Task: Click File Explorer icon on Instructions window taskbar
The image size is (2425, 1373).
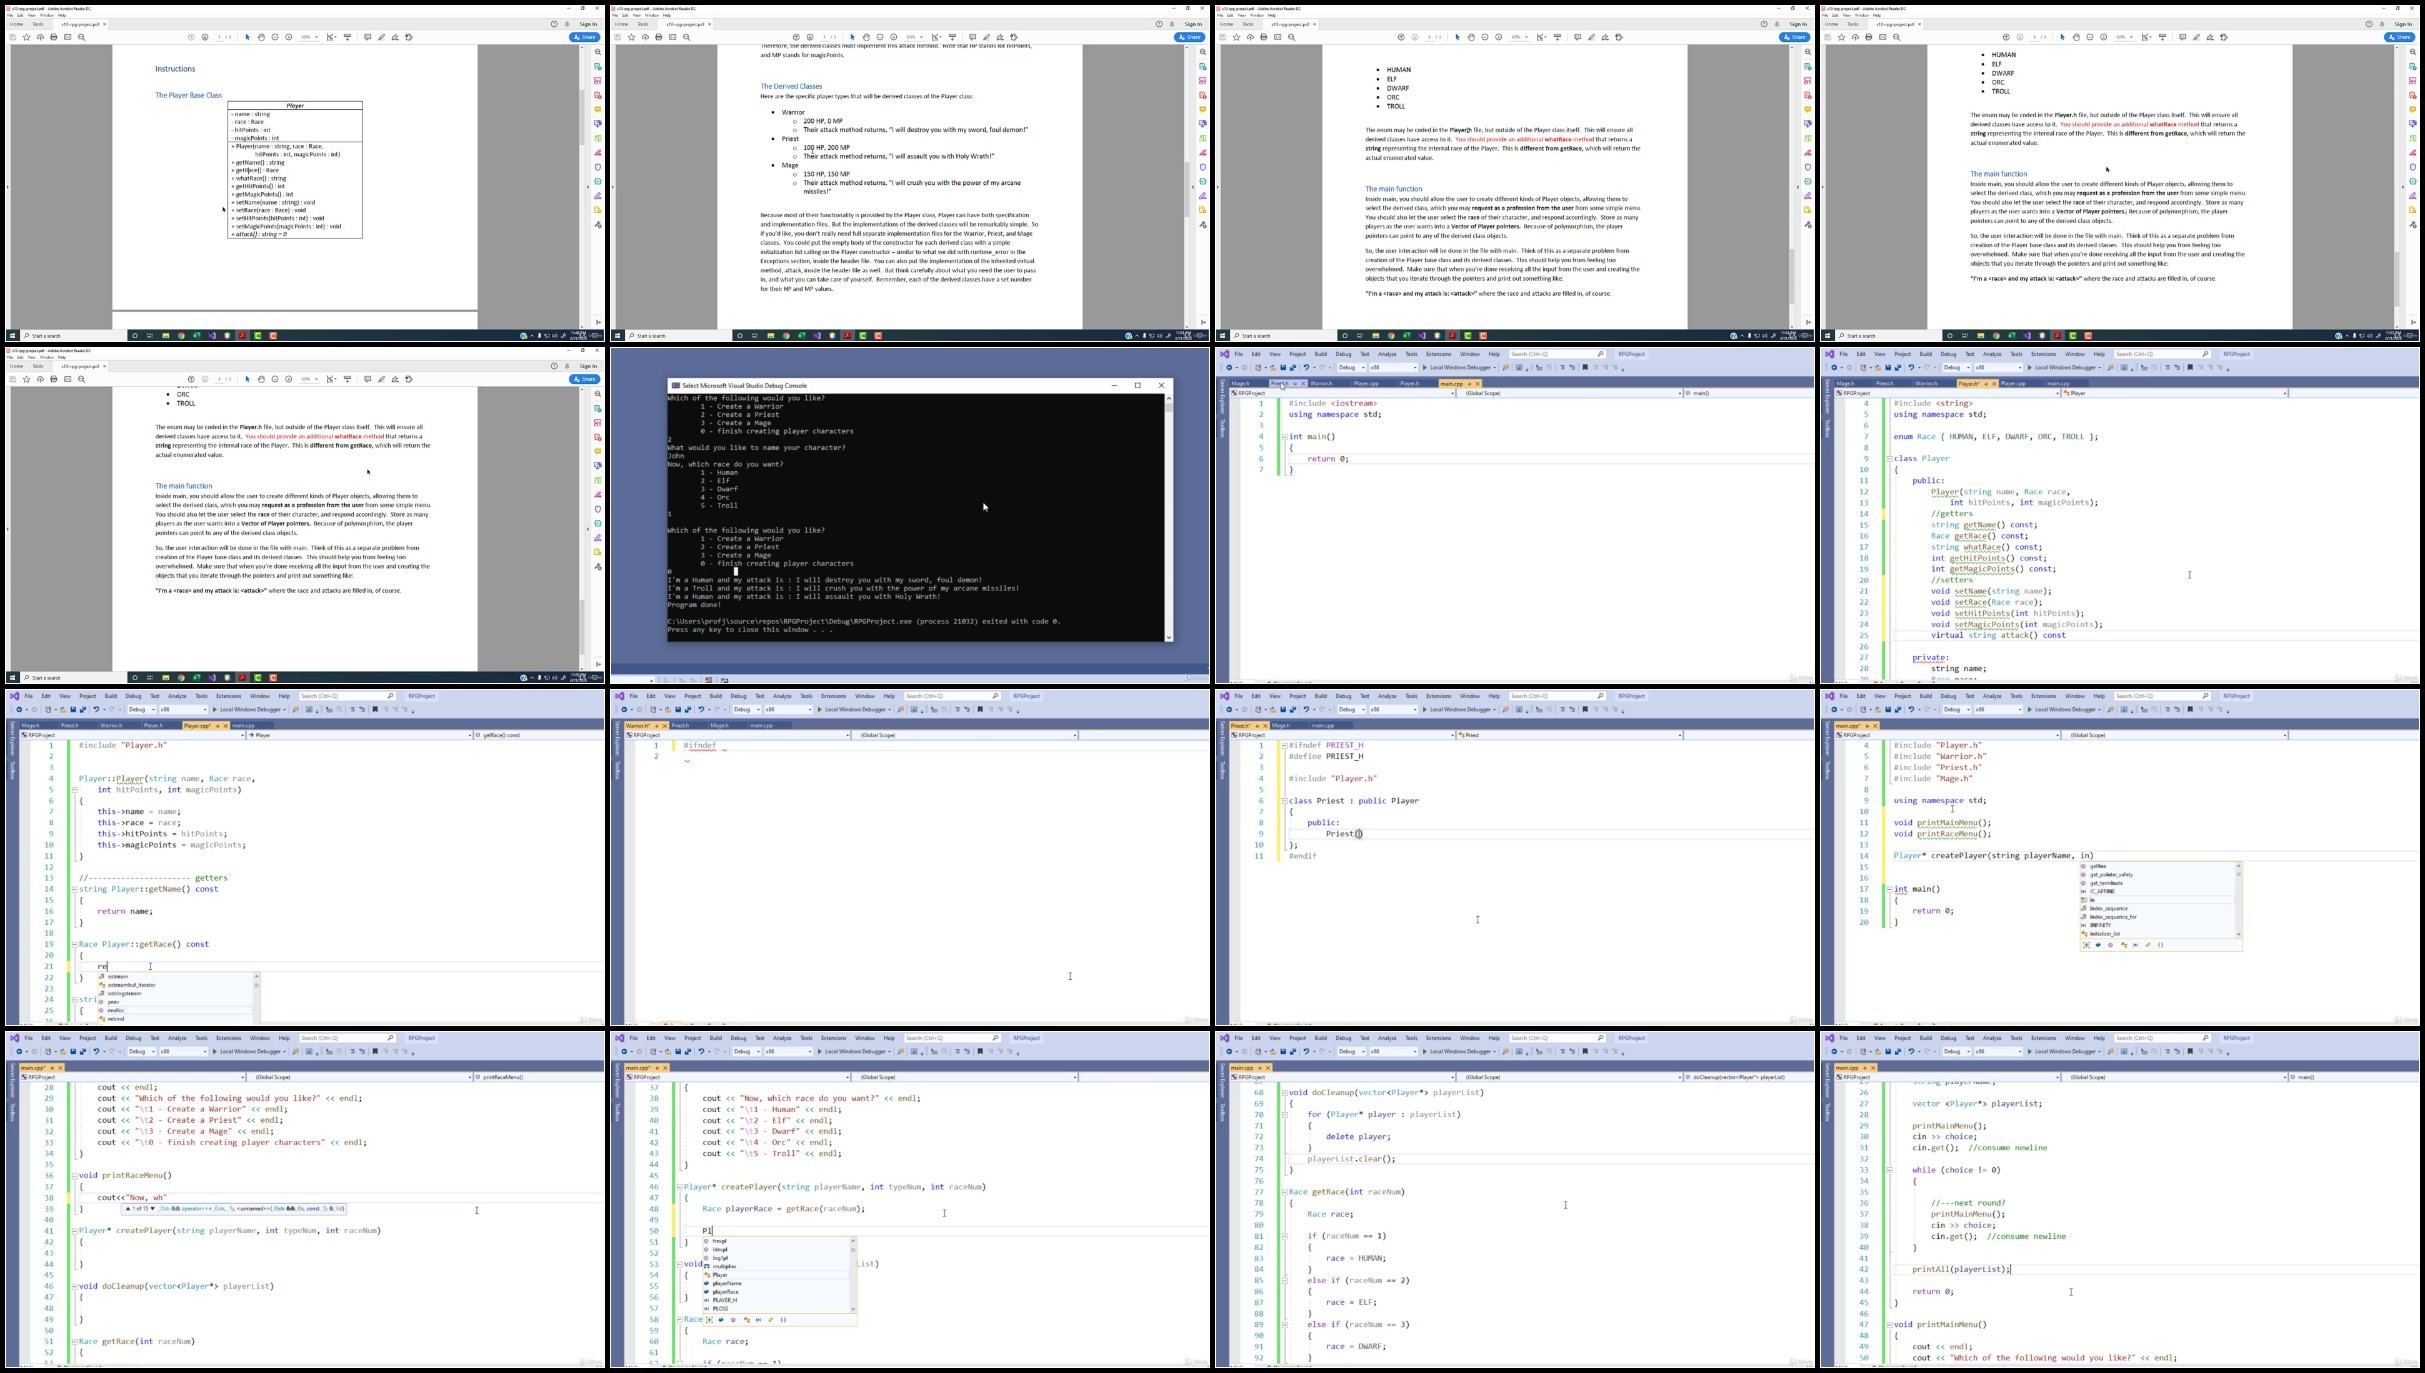Action: click(x=165, y=336)
